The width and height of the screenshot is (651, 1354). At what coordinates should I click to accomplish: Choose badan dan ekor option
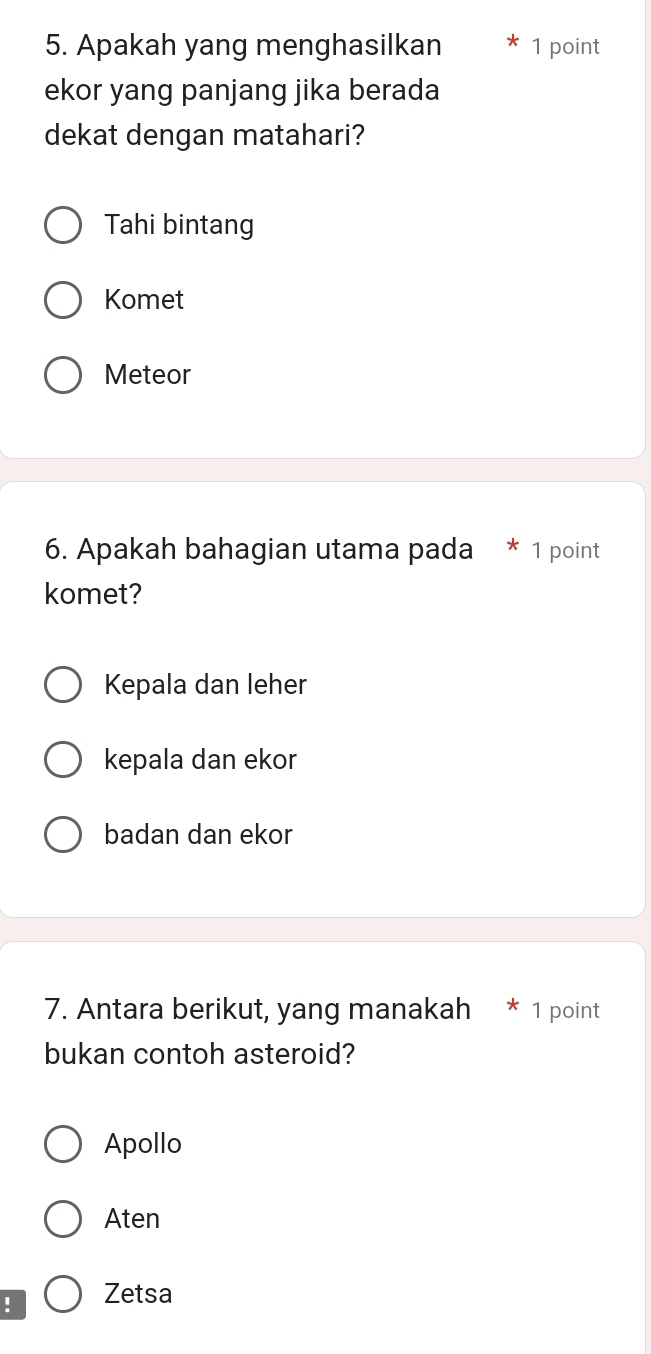(63, 835)
